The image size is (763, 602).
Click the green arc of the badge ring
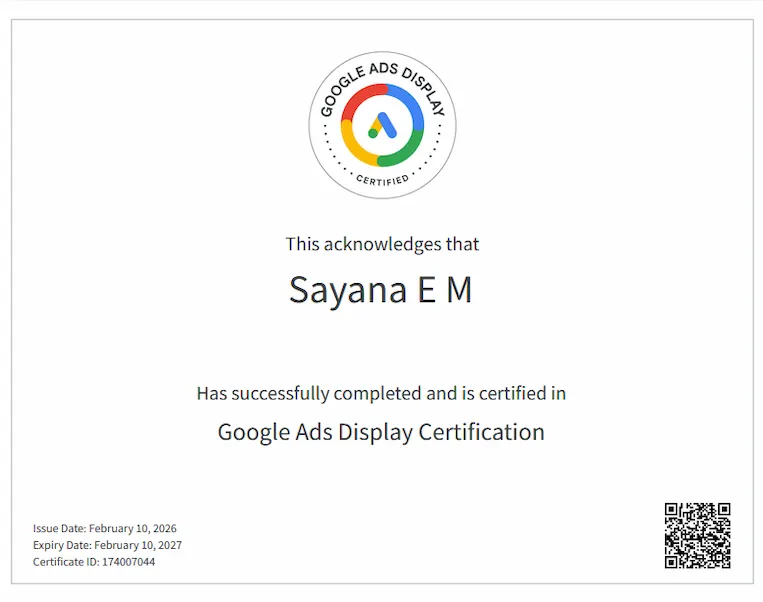click(x=405, y=152)
